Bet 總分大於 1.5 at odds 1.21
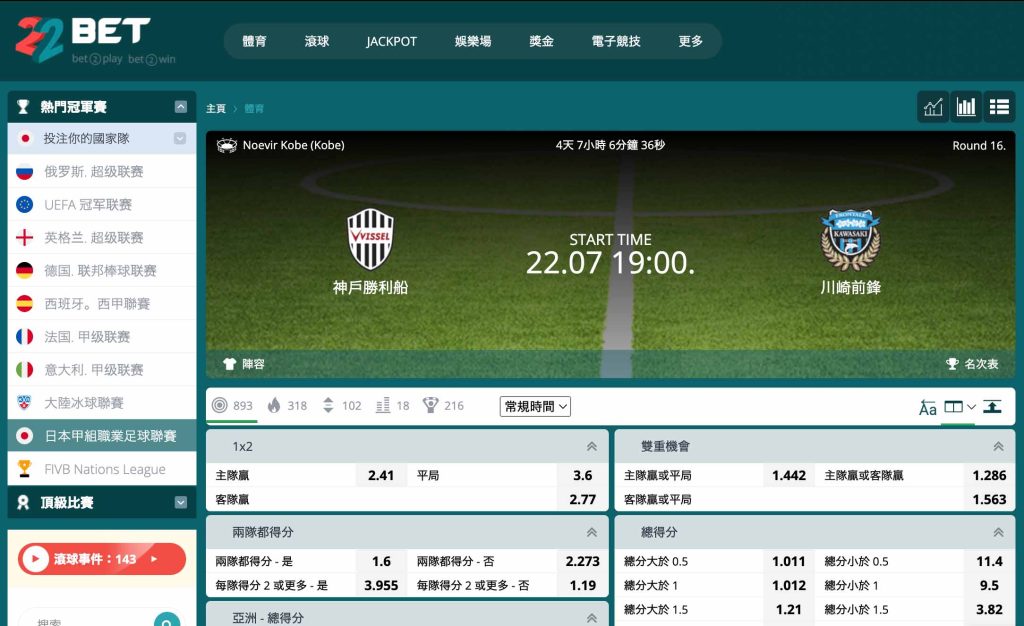Viewport: 1024px width, 626px height. click(x=789, y=609)
